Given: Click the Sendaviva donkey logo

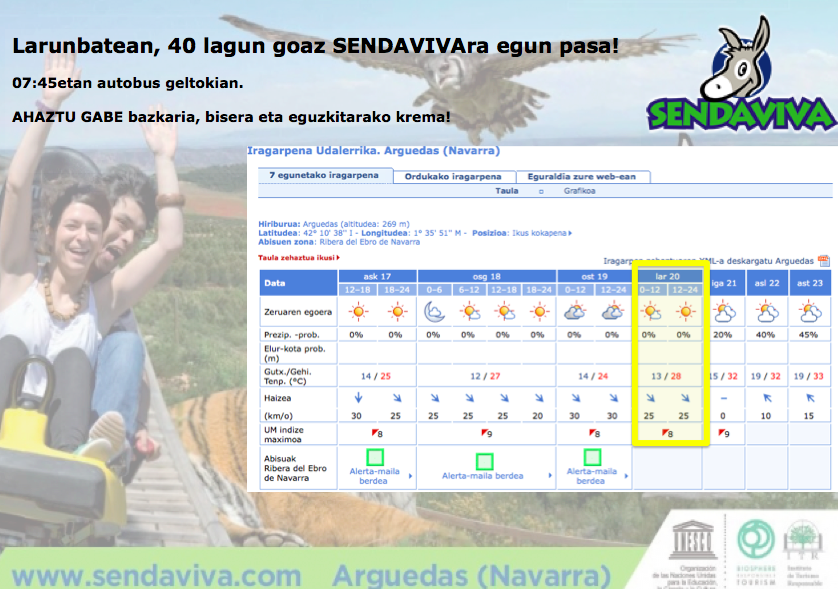Looking at the screenshot, I should (740, 75).
